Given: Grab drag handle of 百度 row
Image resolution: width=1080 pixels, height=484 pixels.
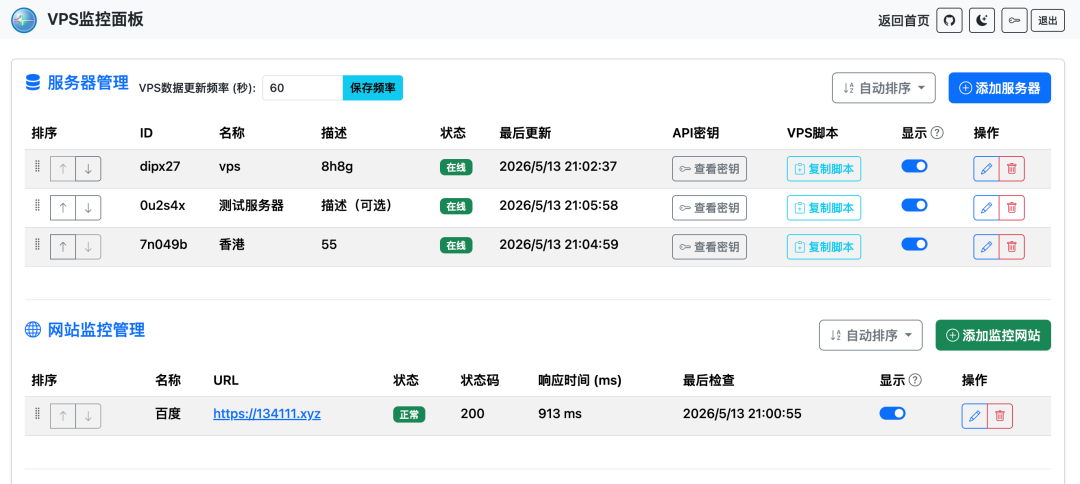Looking at the screenshot, I should click(x=38, y=414).
